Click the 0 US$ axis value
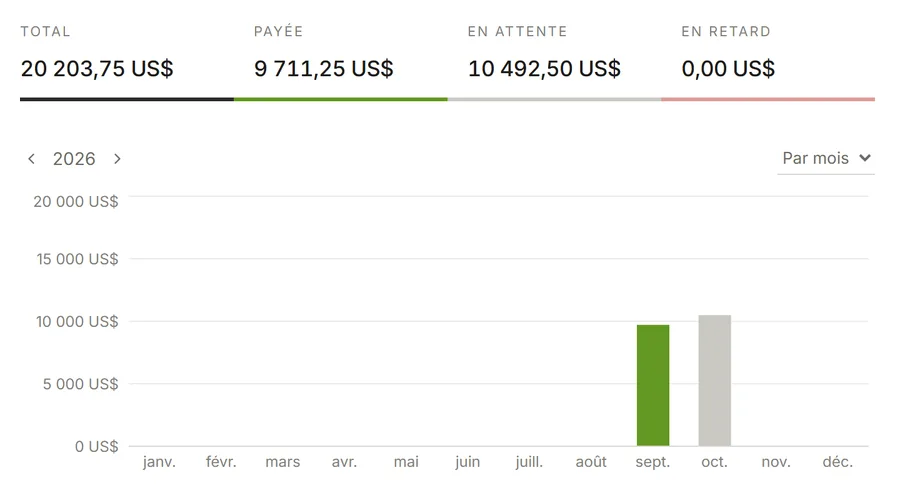This screenshot has height=500, width=900. click(x=96, y=447)
